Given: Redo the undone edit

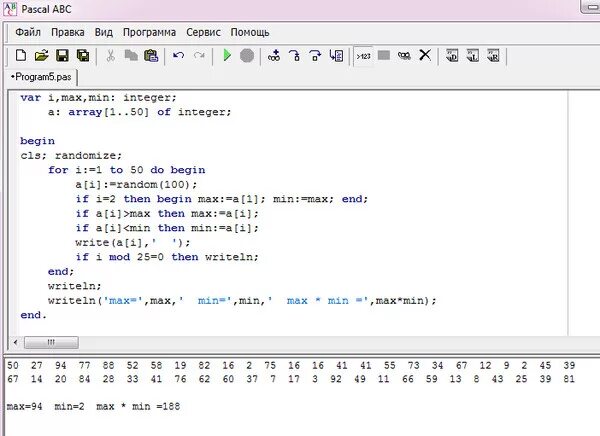Looking at the screenshot, I should pos(199,56).
